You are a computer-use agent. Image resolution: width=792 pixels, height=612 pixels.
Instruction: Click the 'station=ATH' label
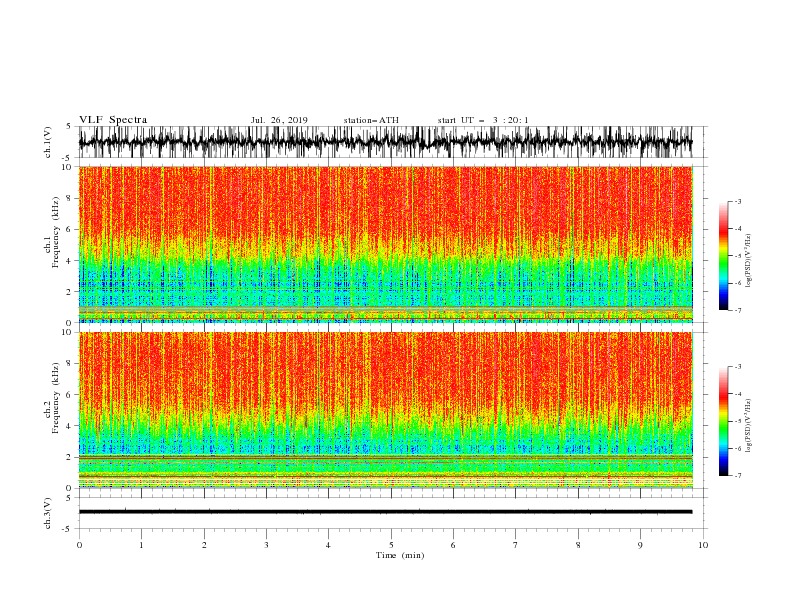(x=371, y=120)
